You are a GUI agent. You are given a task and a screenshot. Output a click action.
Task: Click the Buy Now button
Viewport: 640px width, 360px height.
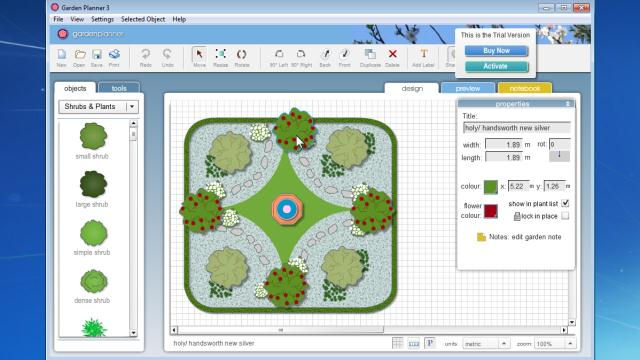496,51
